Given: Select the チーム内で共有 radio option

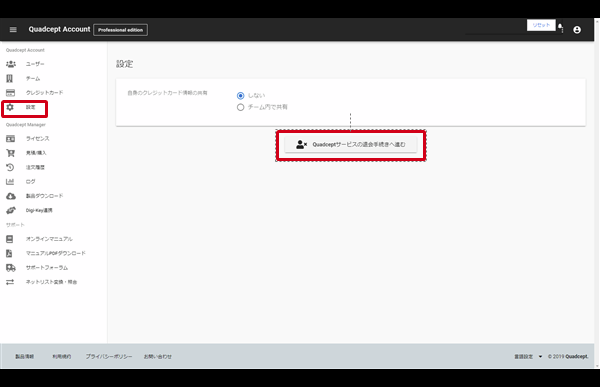Looking at the screenshot, I should pyautogui.click(x=240, y=107).
